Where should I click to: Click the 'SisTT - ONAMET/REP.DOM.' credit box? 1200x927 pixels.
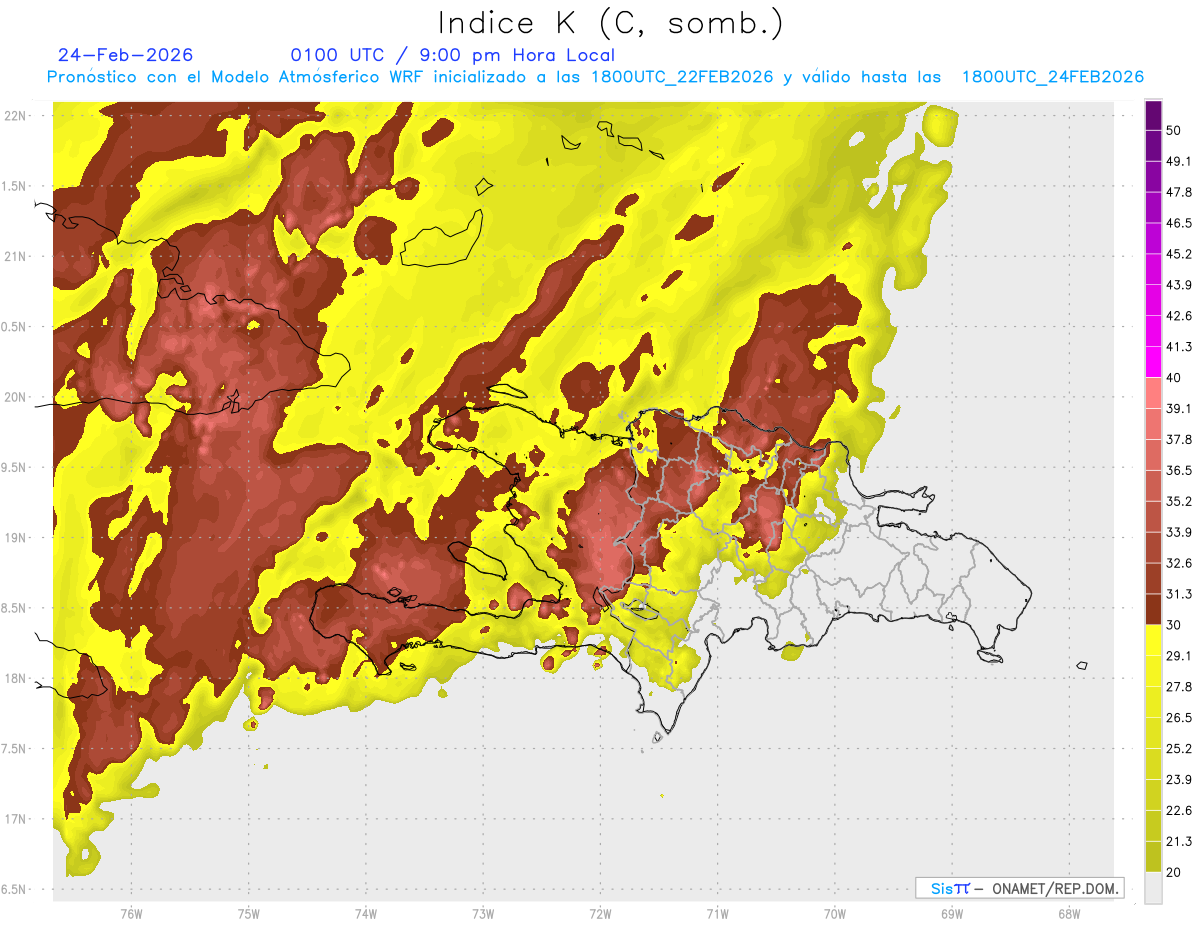click(1019, 888)
